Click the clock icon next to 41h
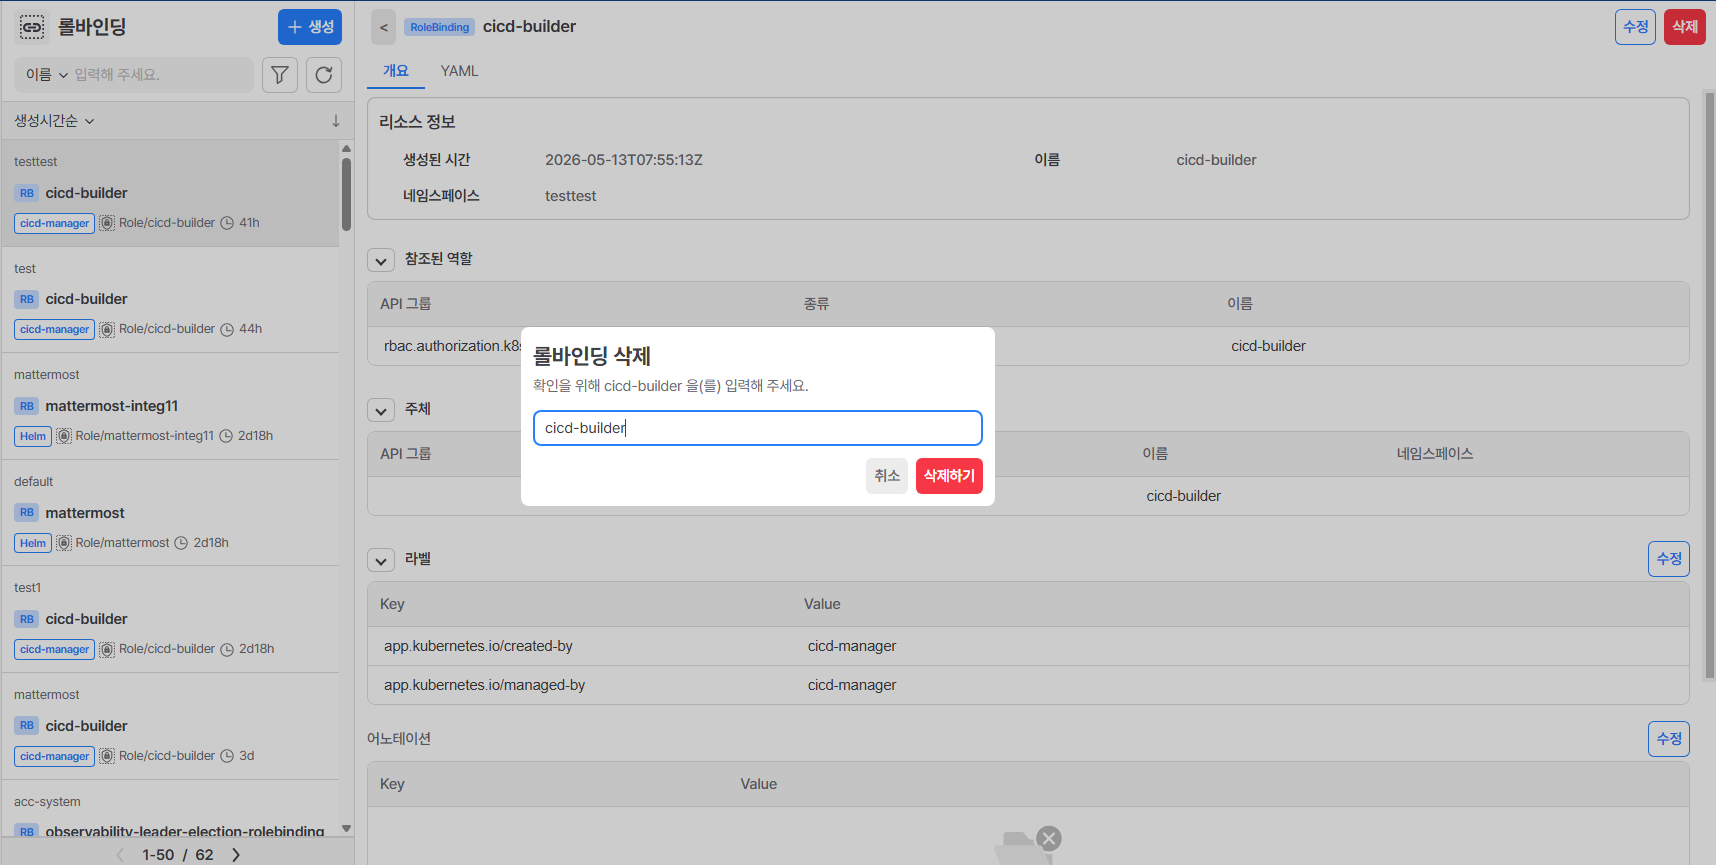This screenshot has width=1716, height=865. click(x=227, y=223)
